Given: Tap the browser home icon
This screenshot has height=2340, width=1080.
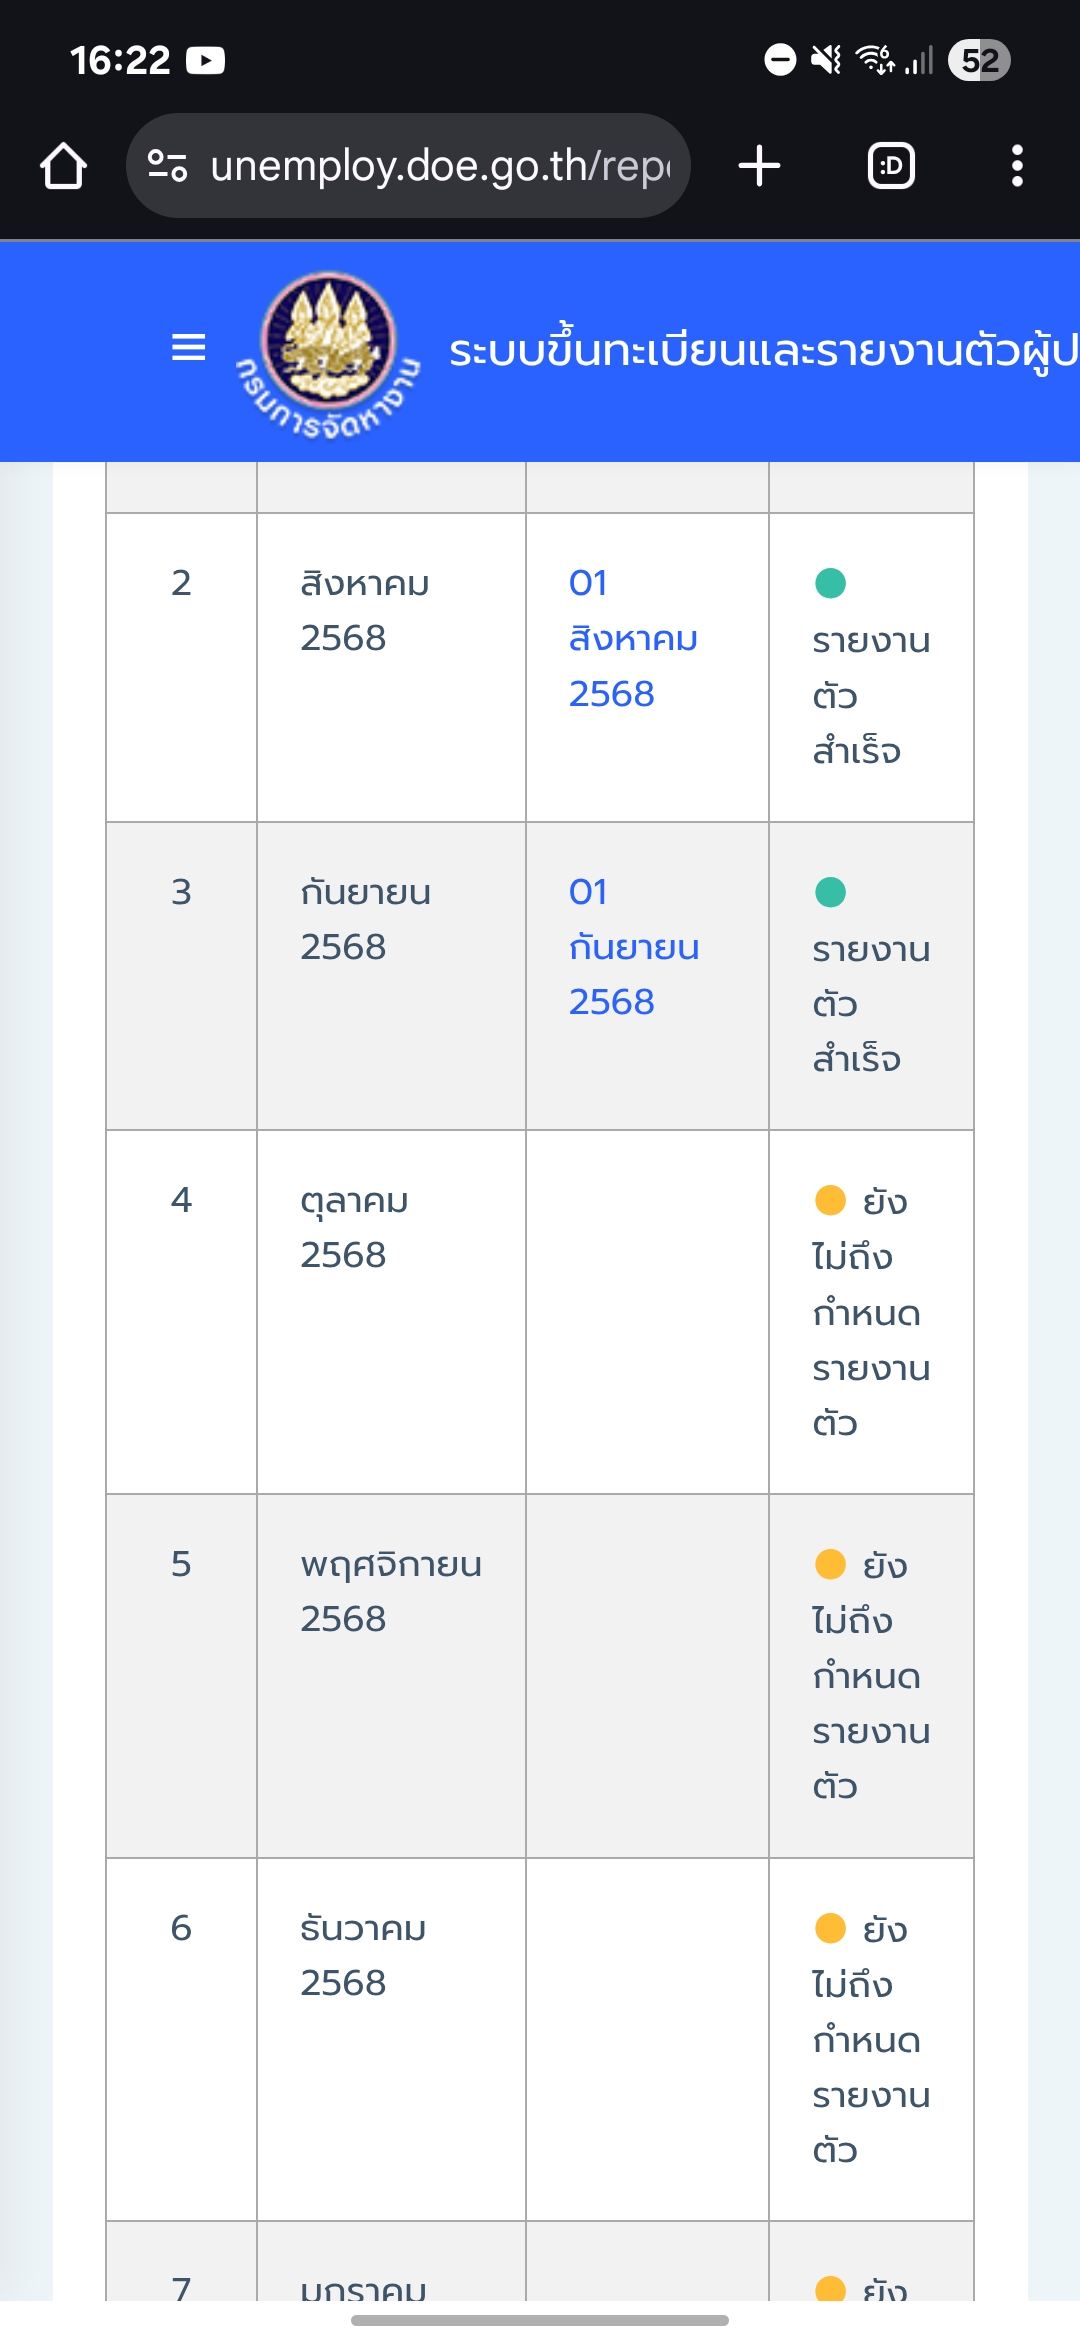Looking at the screenshot, I should (x=63, y=166).
